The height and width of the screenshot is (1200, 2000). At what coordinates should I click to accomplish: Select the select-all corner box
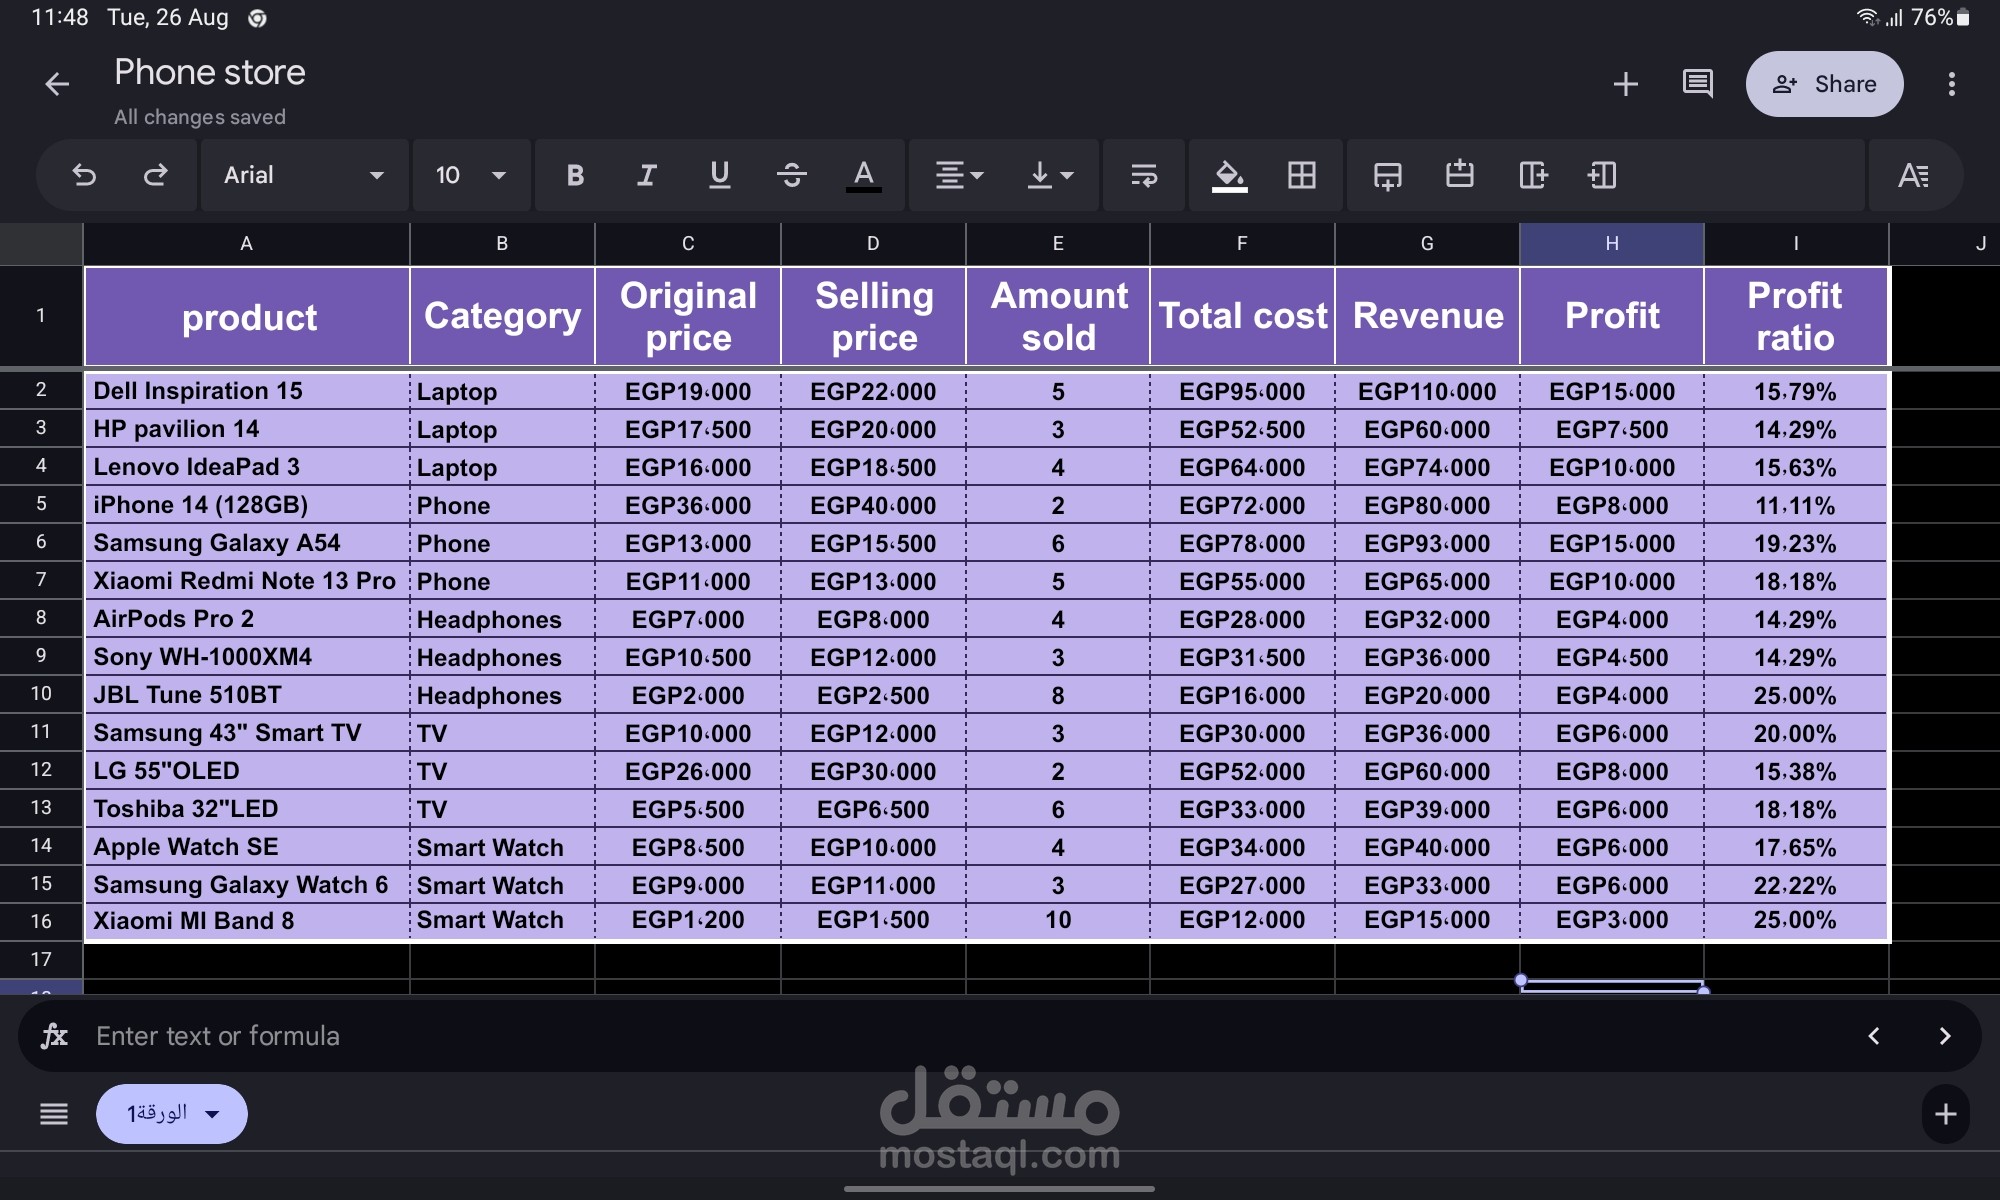(x=41, y=243)
